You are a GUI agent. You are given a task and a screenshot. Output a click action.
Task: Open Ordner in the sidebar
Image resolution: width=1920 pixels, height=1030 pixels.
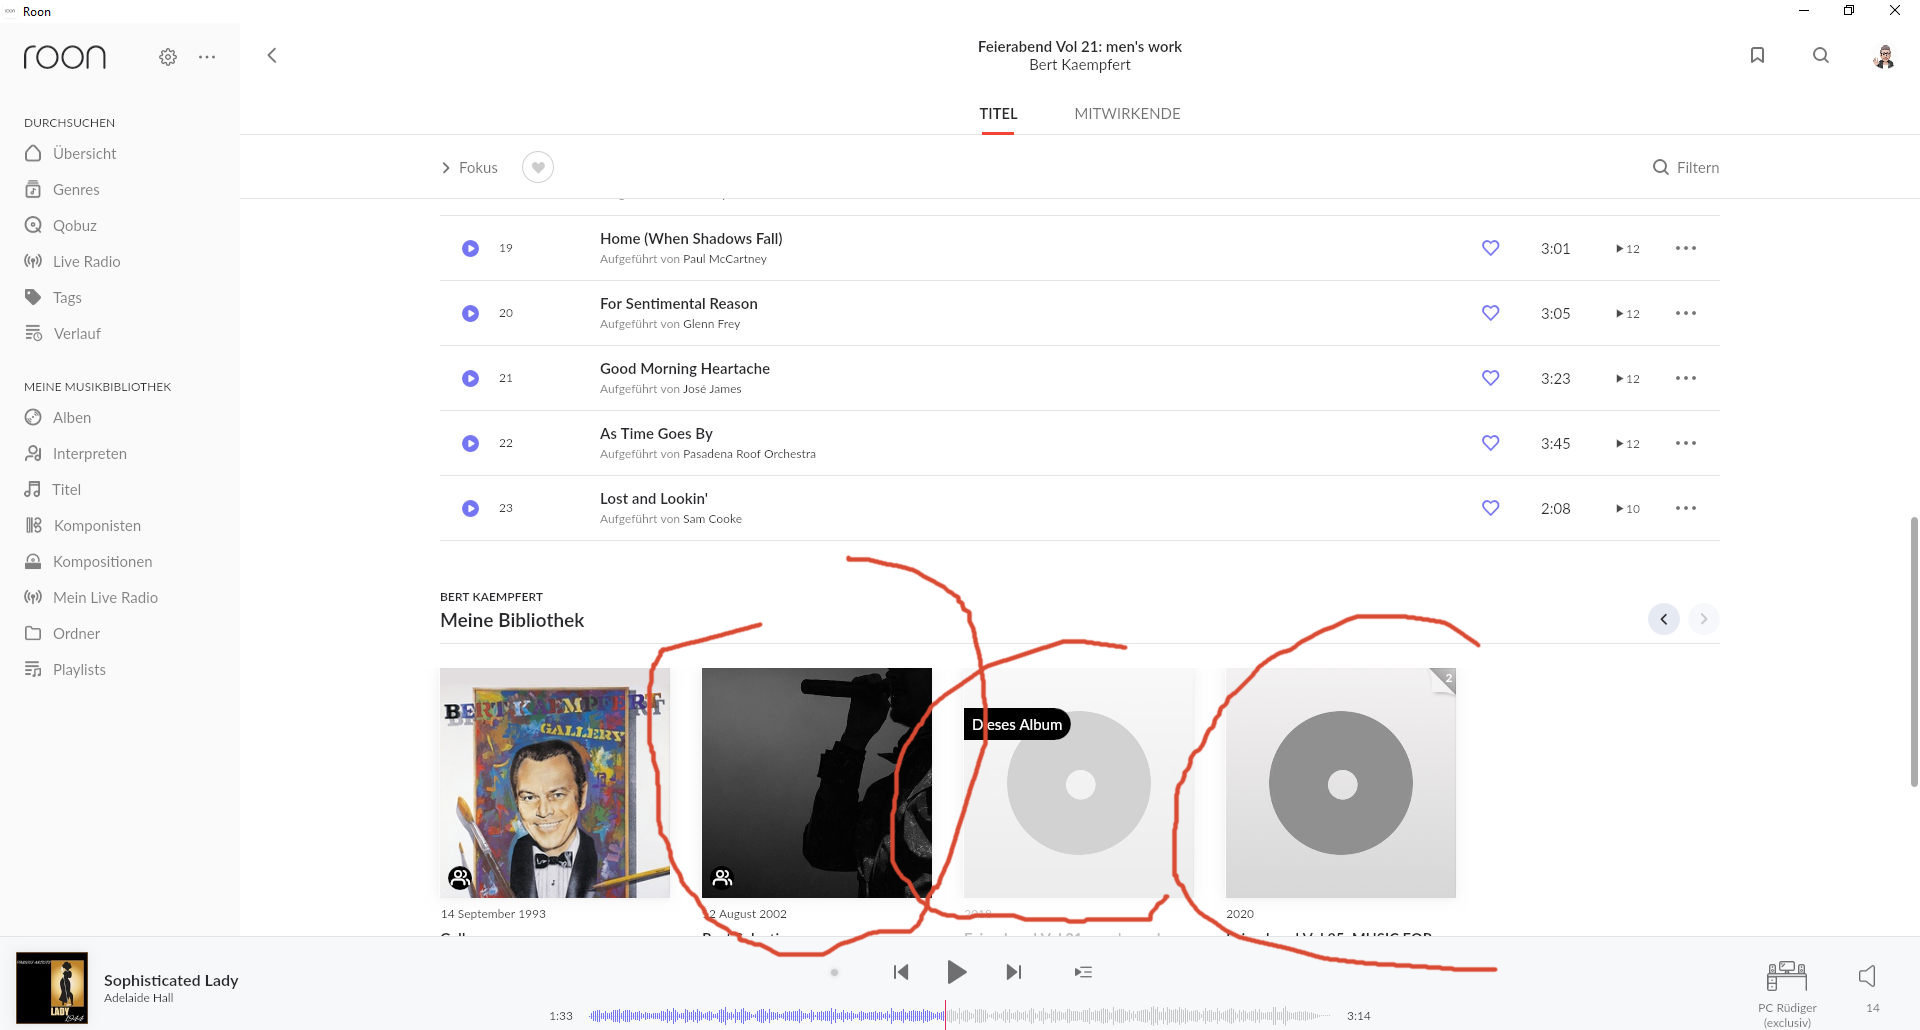pos(62,633)
